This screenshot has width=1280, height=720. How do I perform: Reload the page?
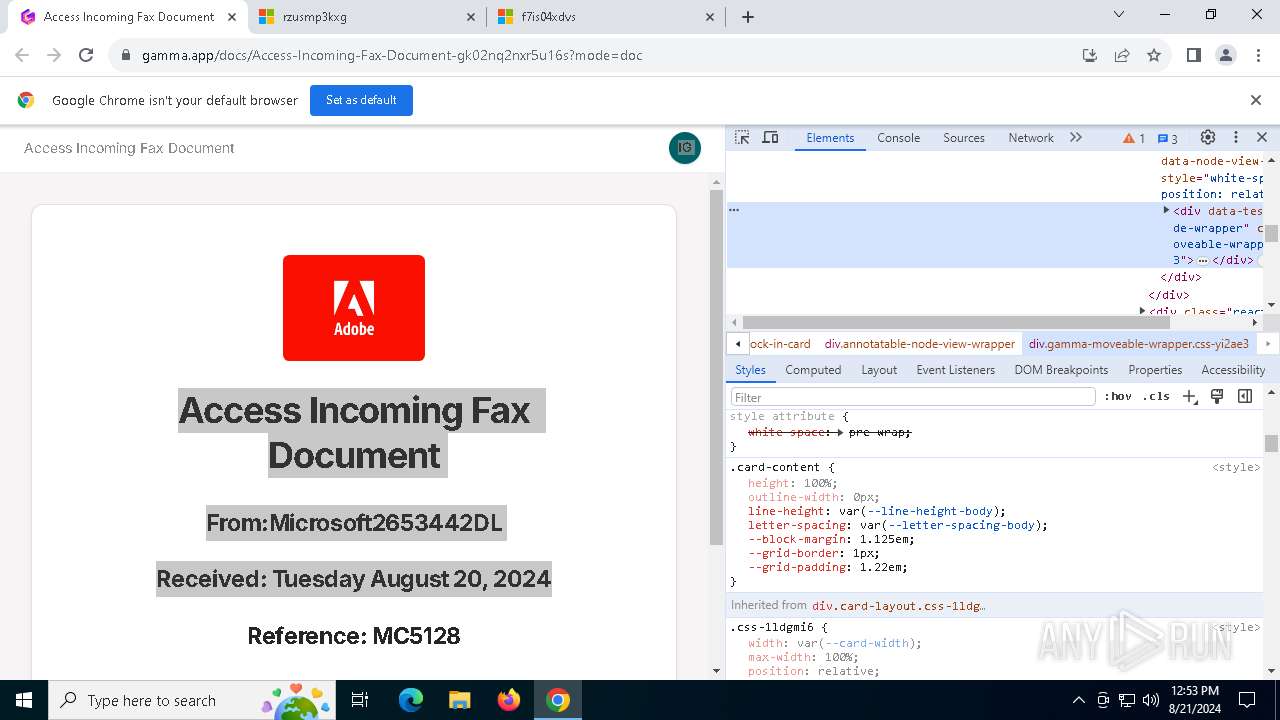pyautogui.click(x=86, y=55)
